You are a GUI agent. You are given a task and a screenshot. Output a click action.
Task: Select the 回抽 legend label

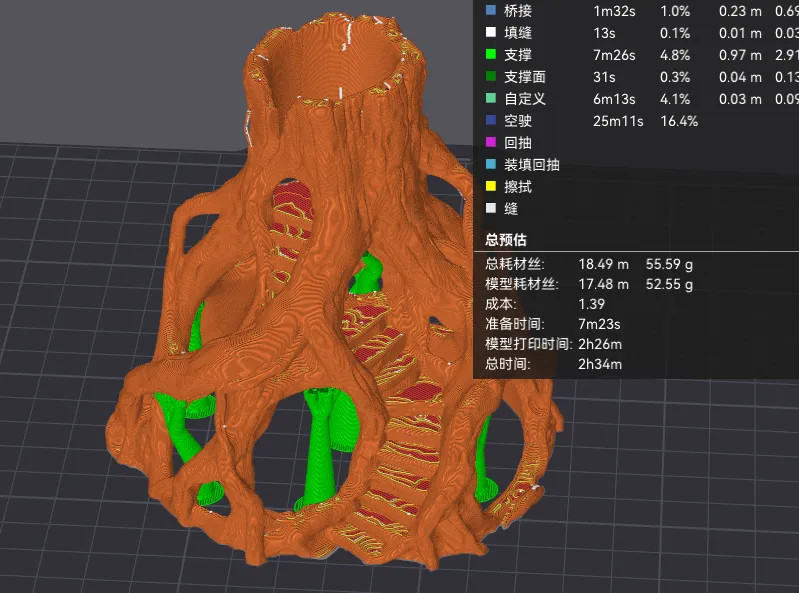click(518, 143)
